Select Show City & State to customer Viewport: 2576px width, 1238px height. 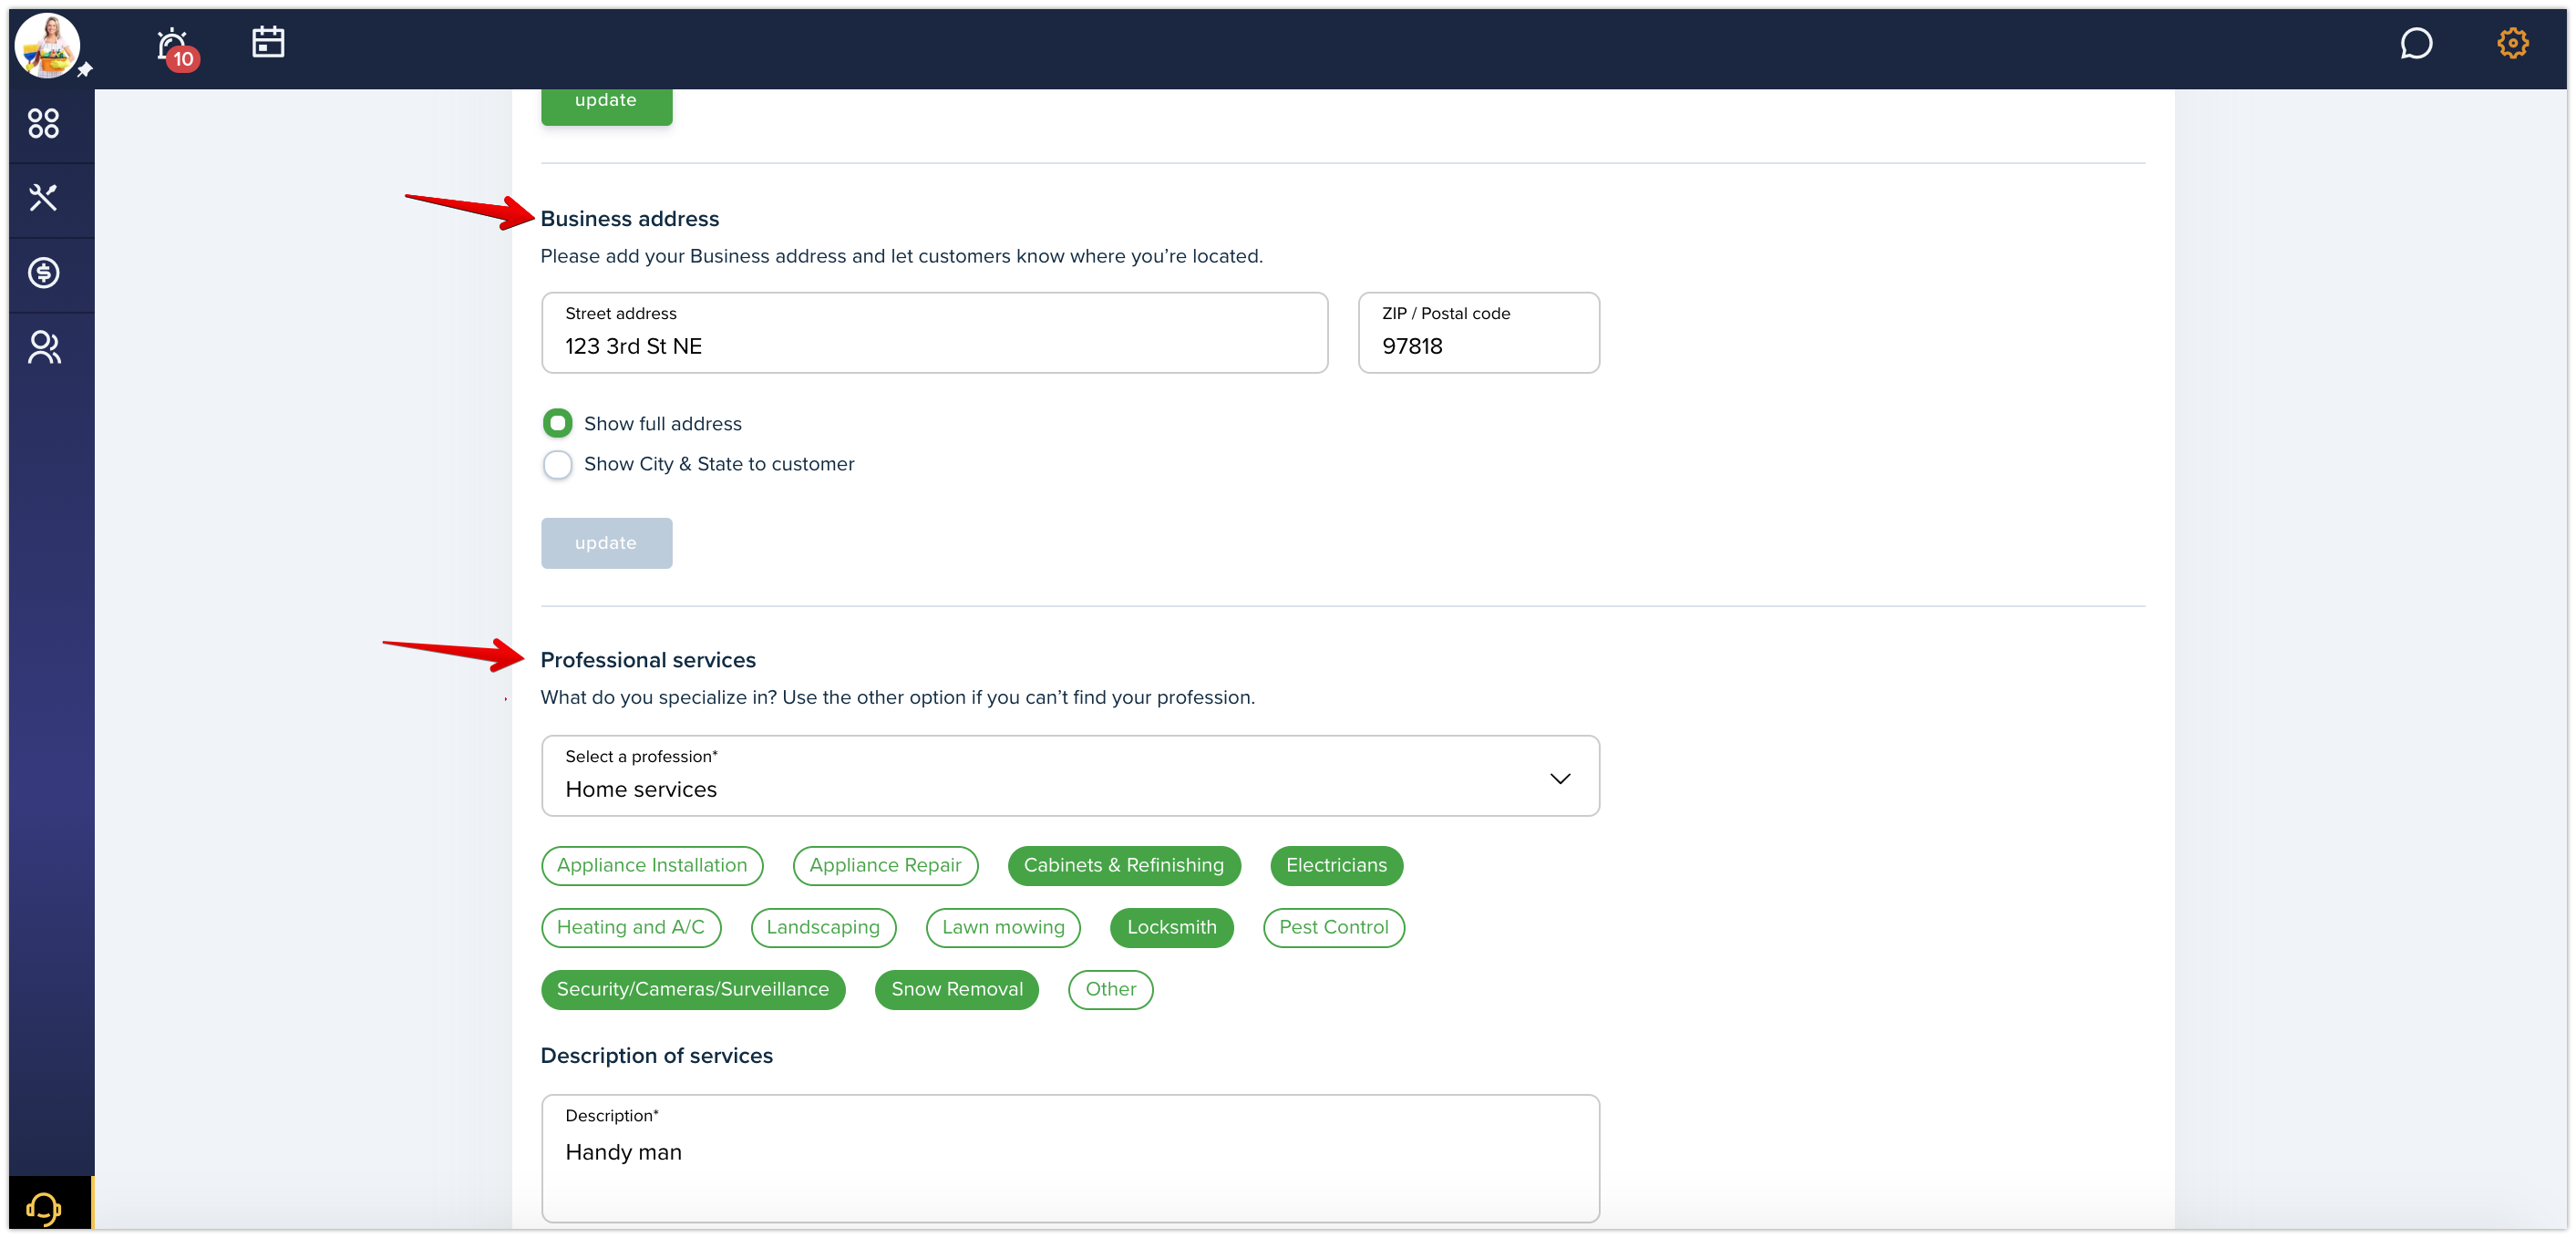coord(557,464)
